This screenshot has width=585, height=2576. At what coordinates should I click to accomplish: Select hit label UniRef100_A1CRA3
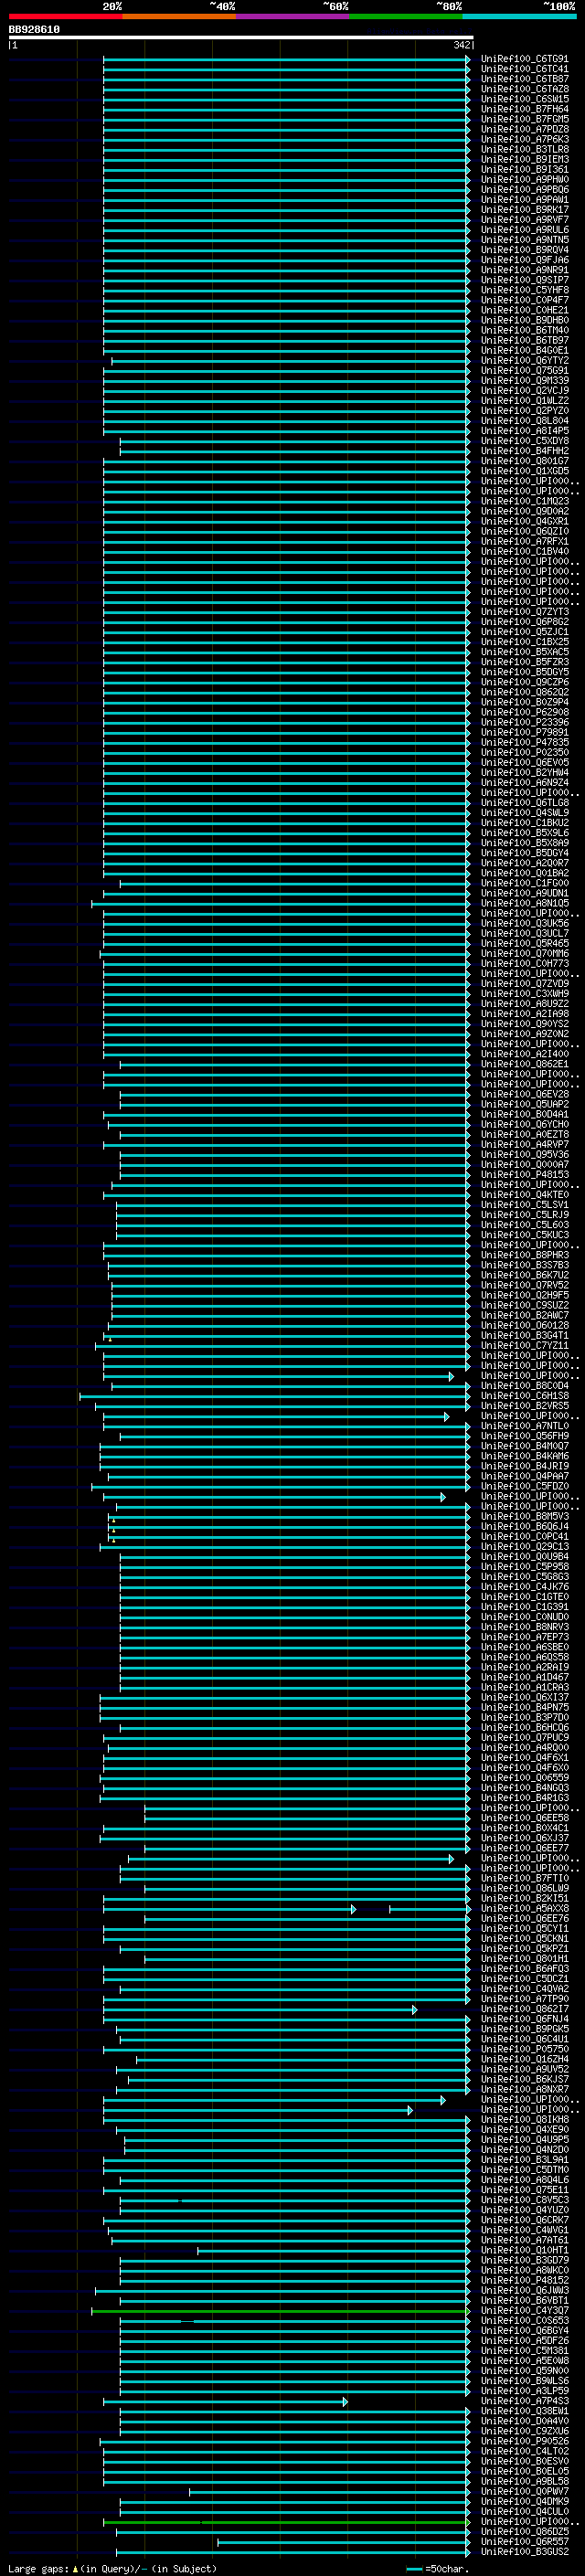[x=524, y=1687]
